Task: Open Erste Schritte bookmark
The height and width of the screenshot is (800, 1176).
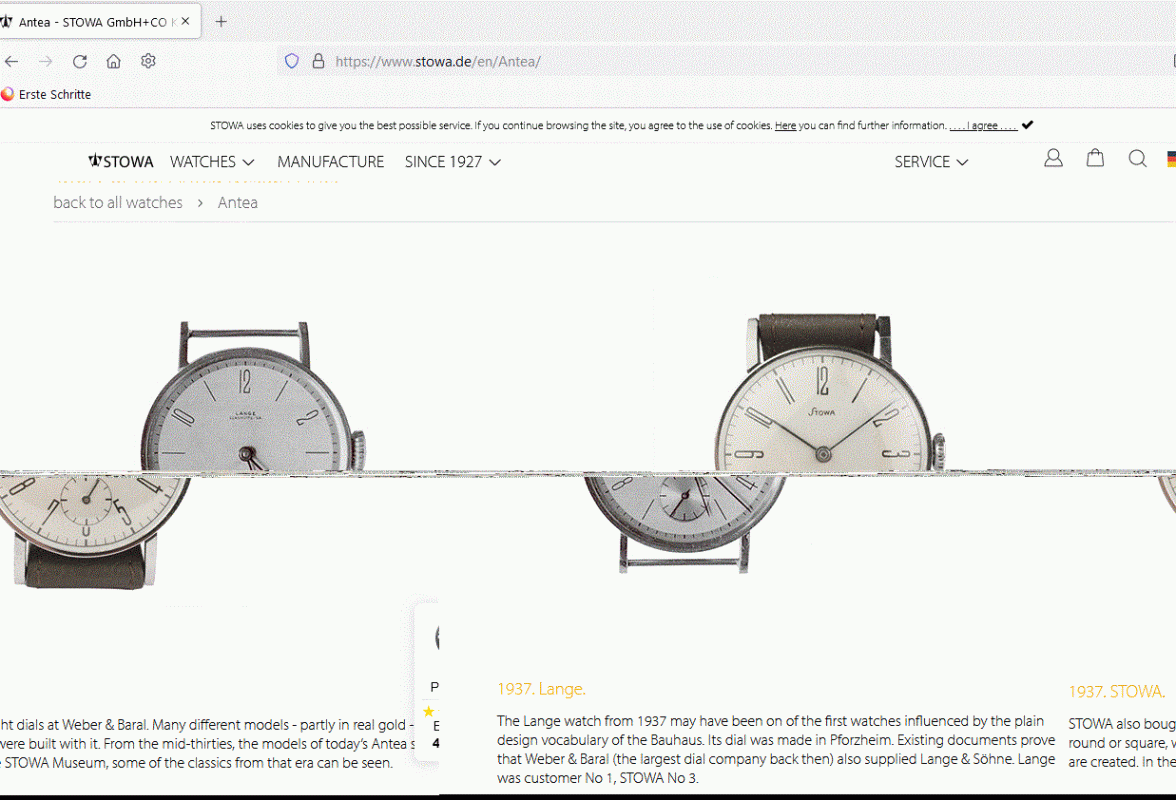Action: (x=46, y=94)
